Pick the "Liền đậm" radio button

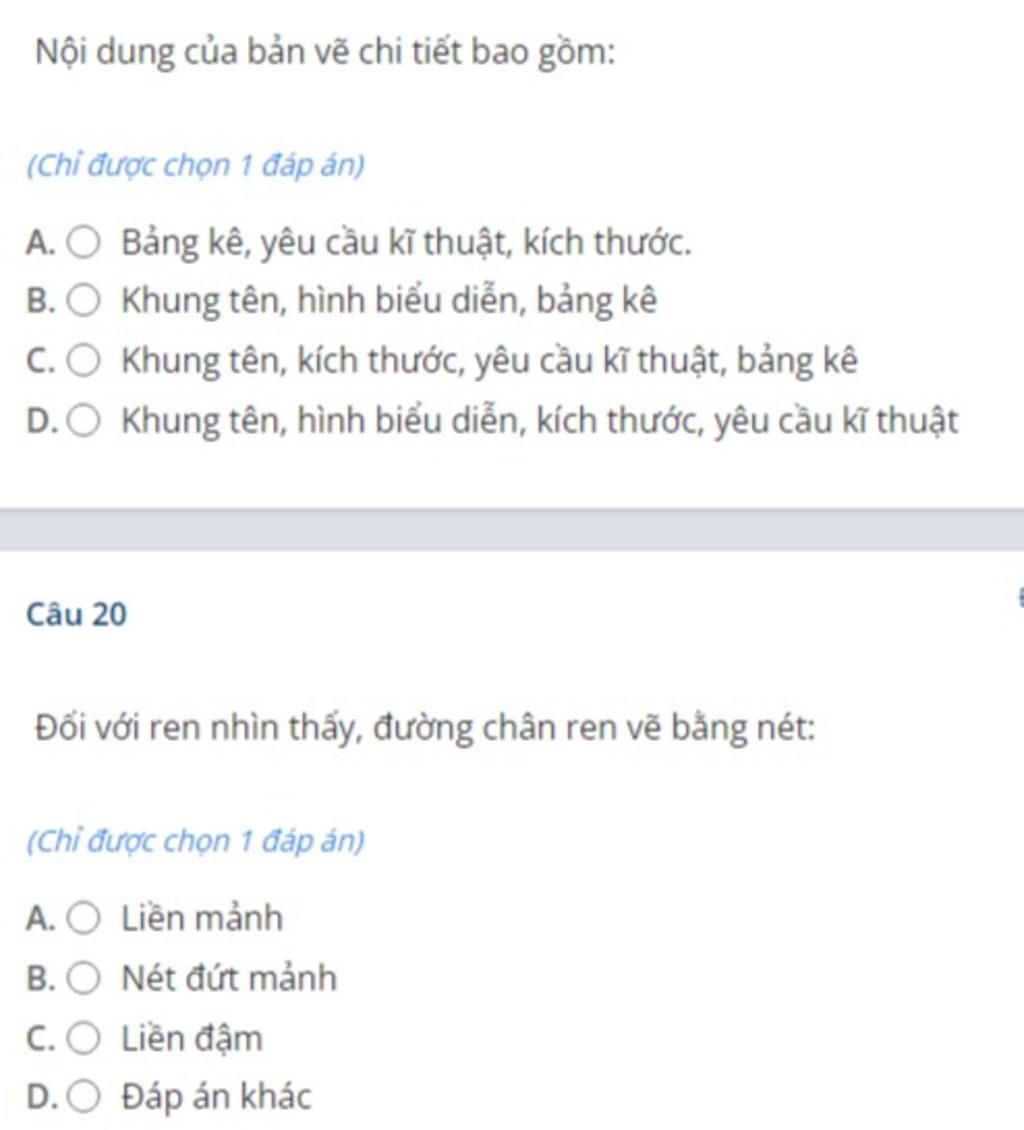pyautogui.click(x=83, y=1038)
